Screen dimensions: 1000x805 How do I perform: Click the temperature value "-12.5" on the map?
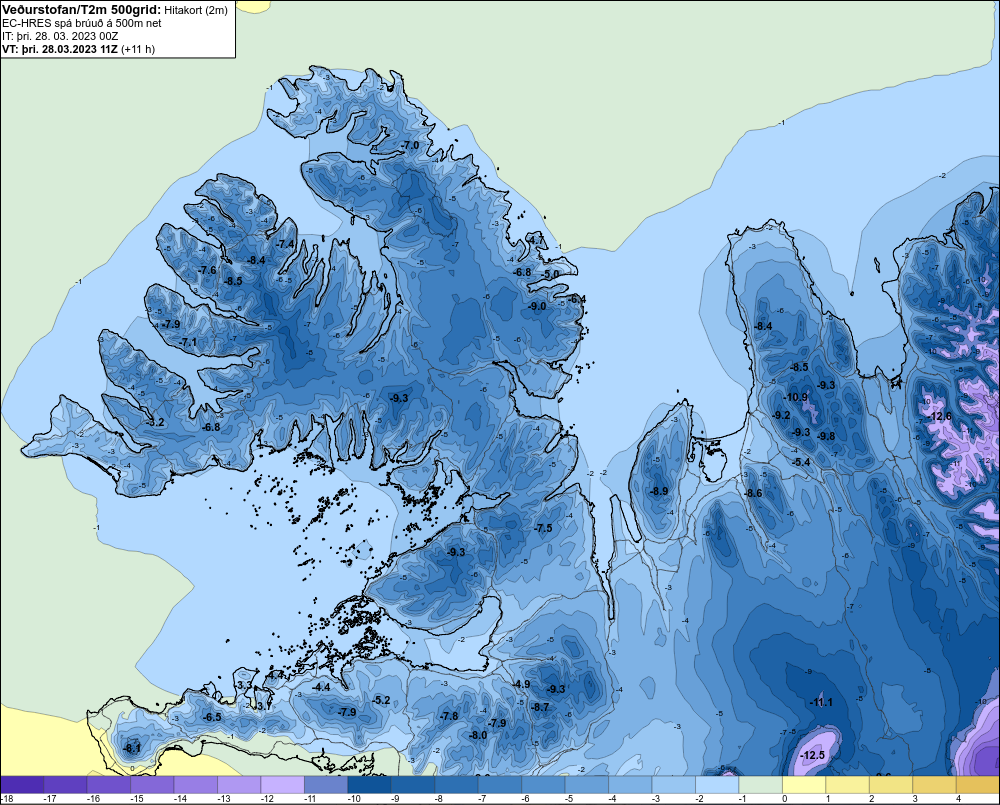coord(812,755)
